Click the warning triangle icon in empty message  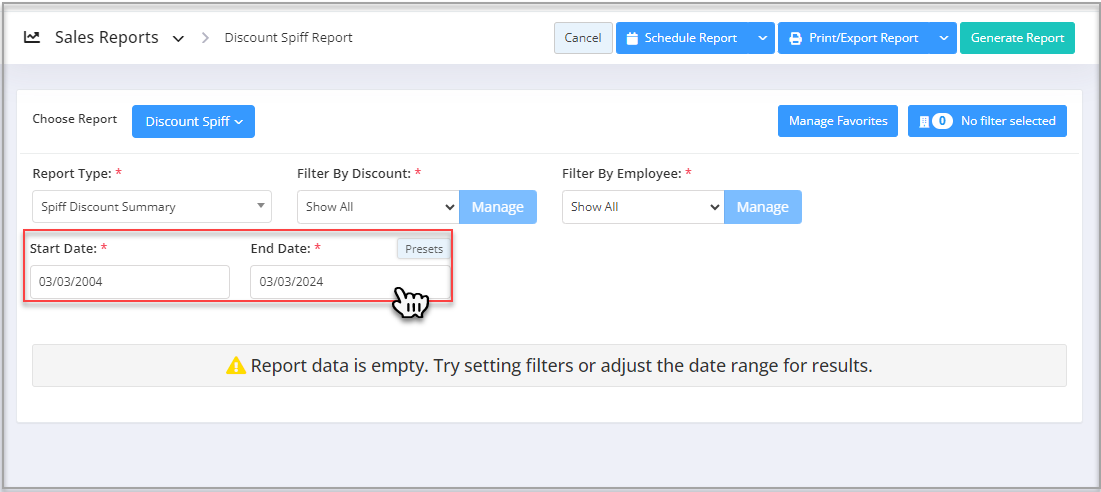236,366
